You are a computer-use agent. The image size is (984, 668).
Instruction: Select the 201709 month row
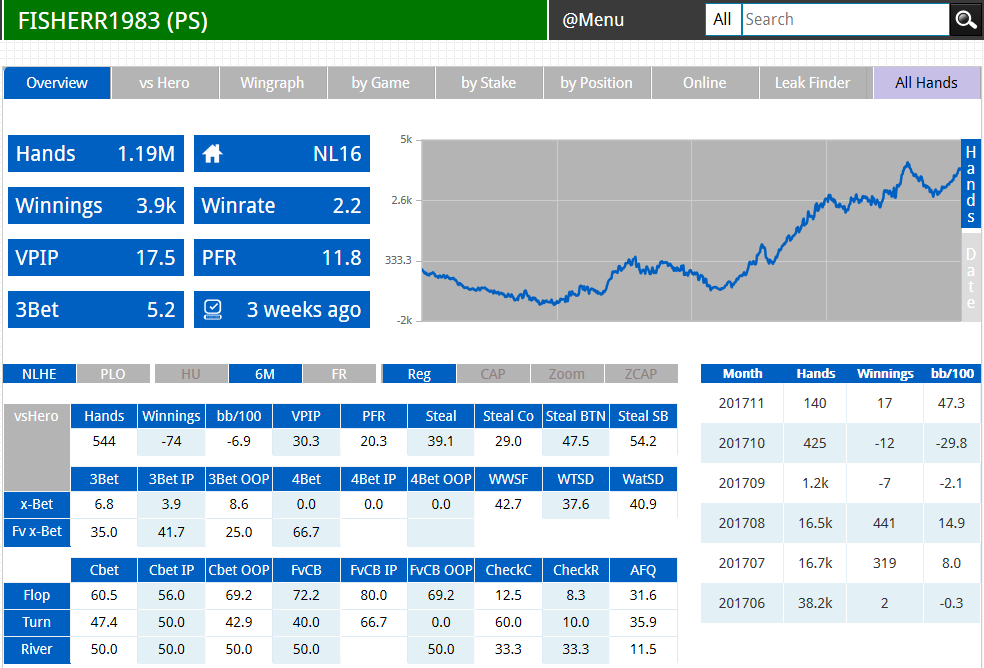coord(840,483)
